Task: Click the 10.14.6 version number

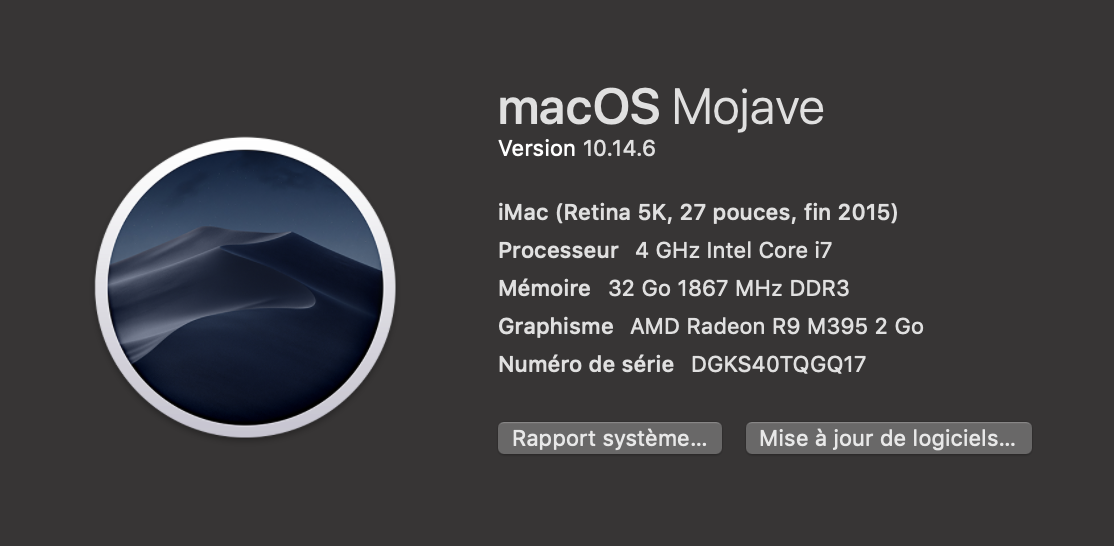Action: pos(619,149)
